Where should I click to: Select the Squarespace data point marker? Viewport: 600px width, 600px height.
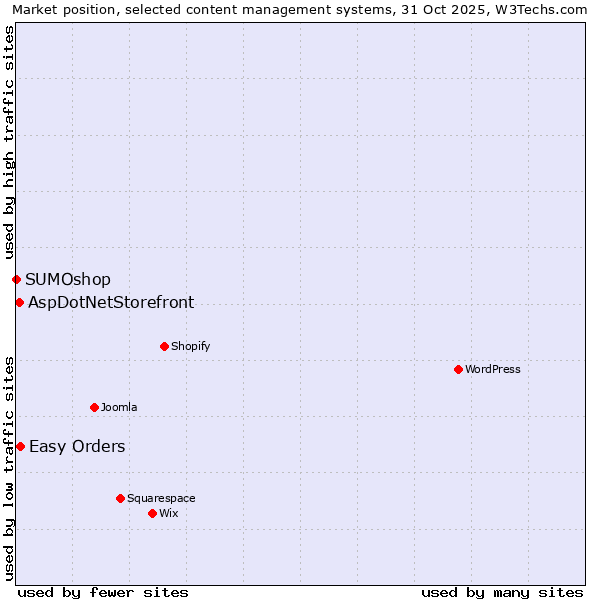click(120, 498)
